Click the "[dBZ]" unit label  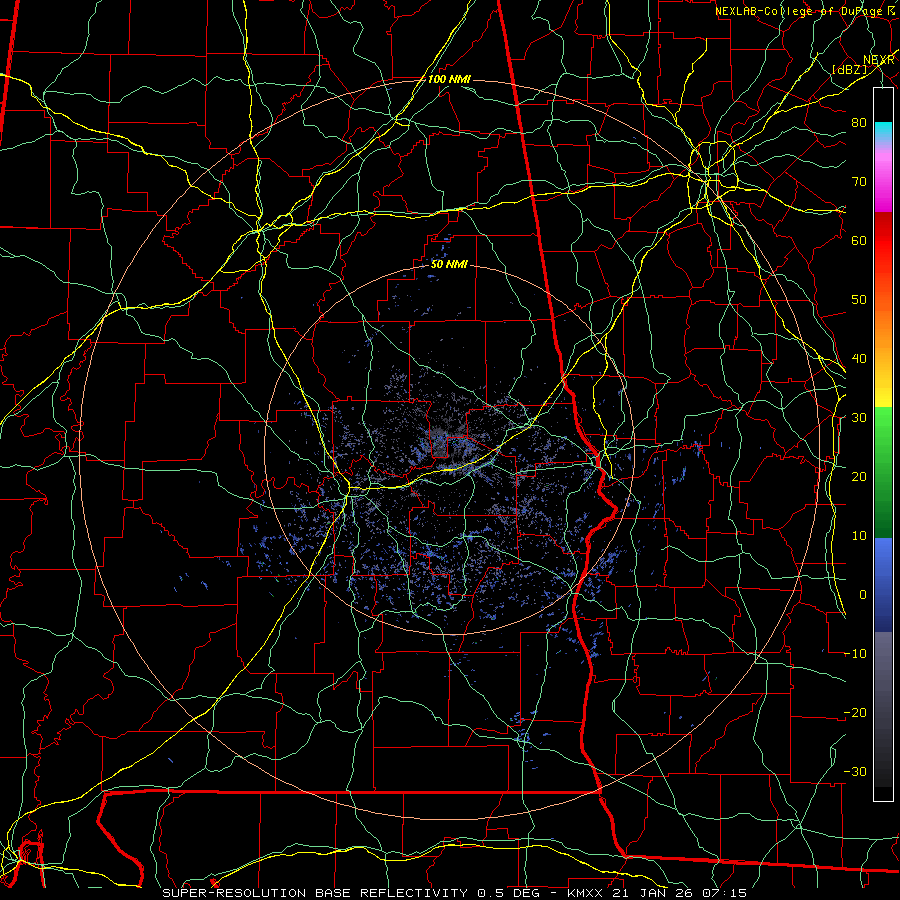point(849,69)
